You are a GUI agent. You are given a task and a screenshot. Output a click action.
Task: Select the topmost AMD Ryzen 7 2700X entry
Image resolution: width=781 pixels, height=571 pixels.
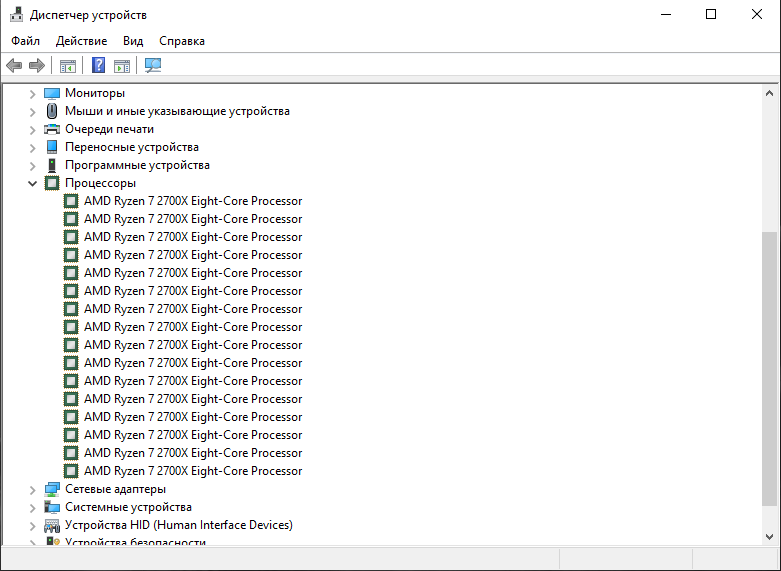[193, 201]
